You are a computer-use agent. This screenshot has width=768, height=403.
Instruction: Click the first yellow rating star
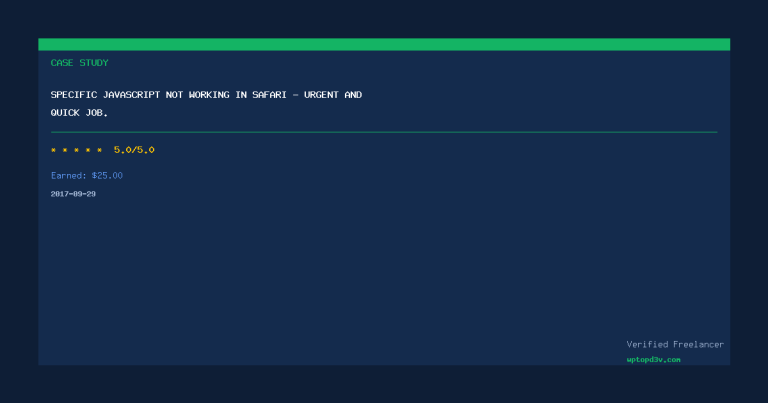coord(53,150)
